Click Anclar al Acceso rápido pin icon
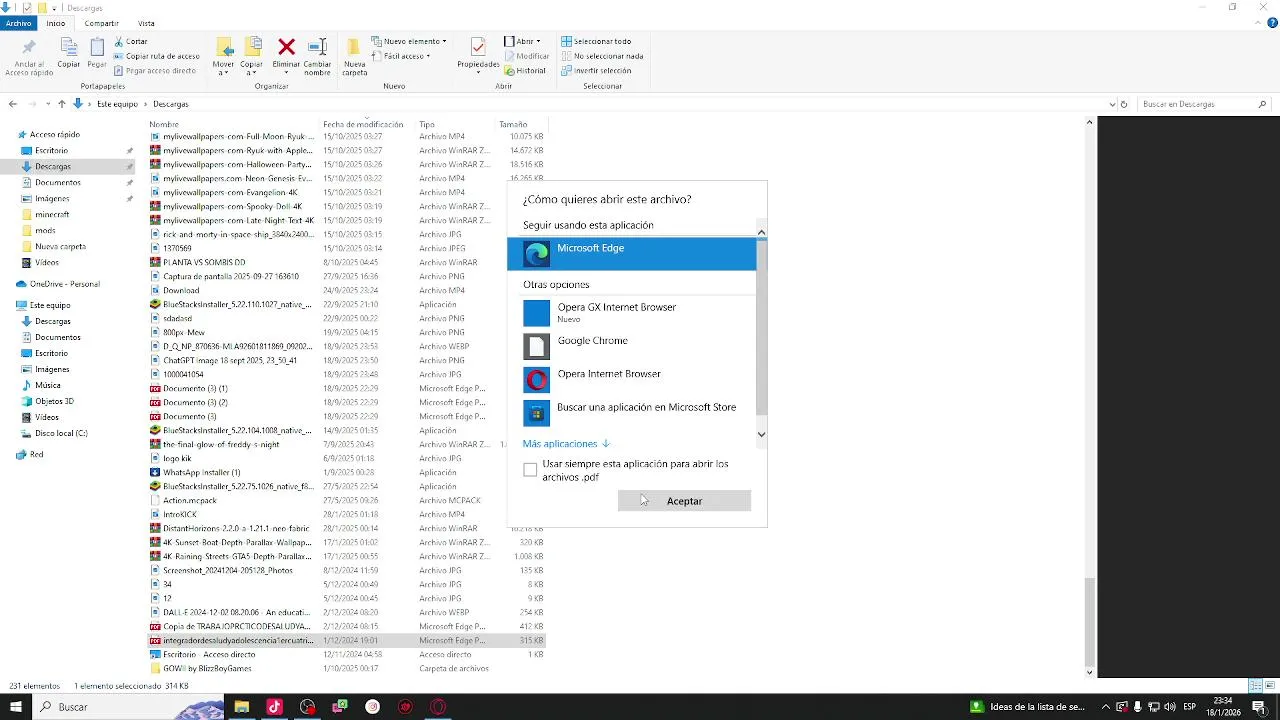Screen dimensions: 1280x720 click(29, 47)
